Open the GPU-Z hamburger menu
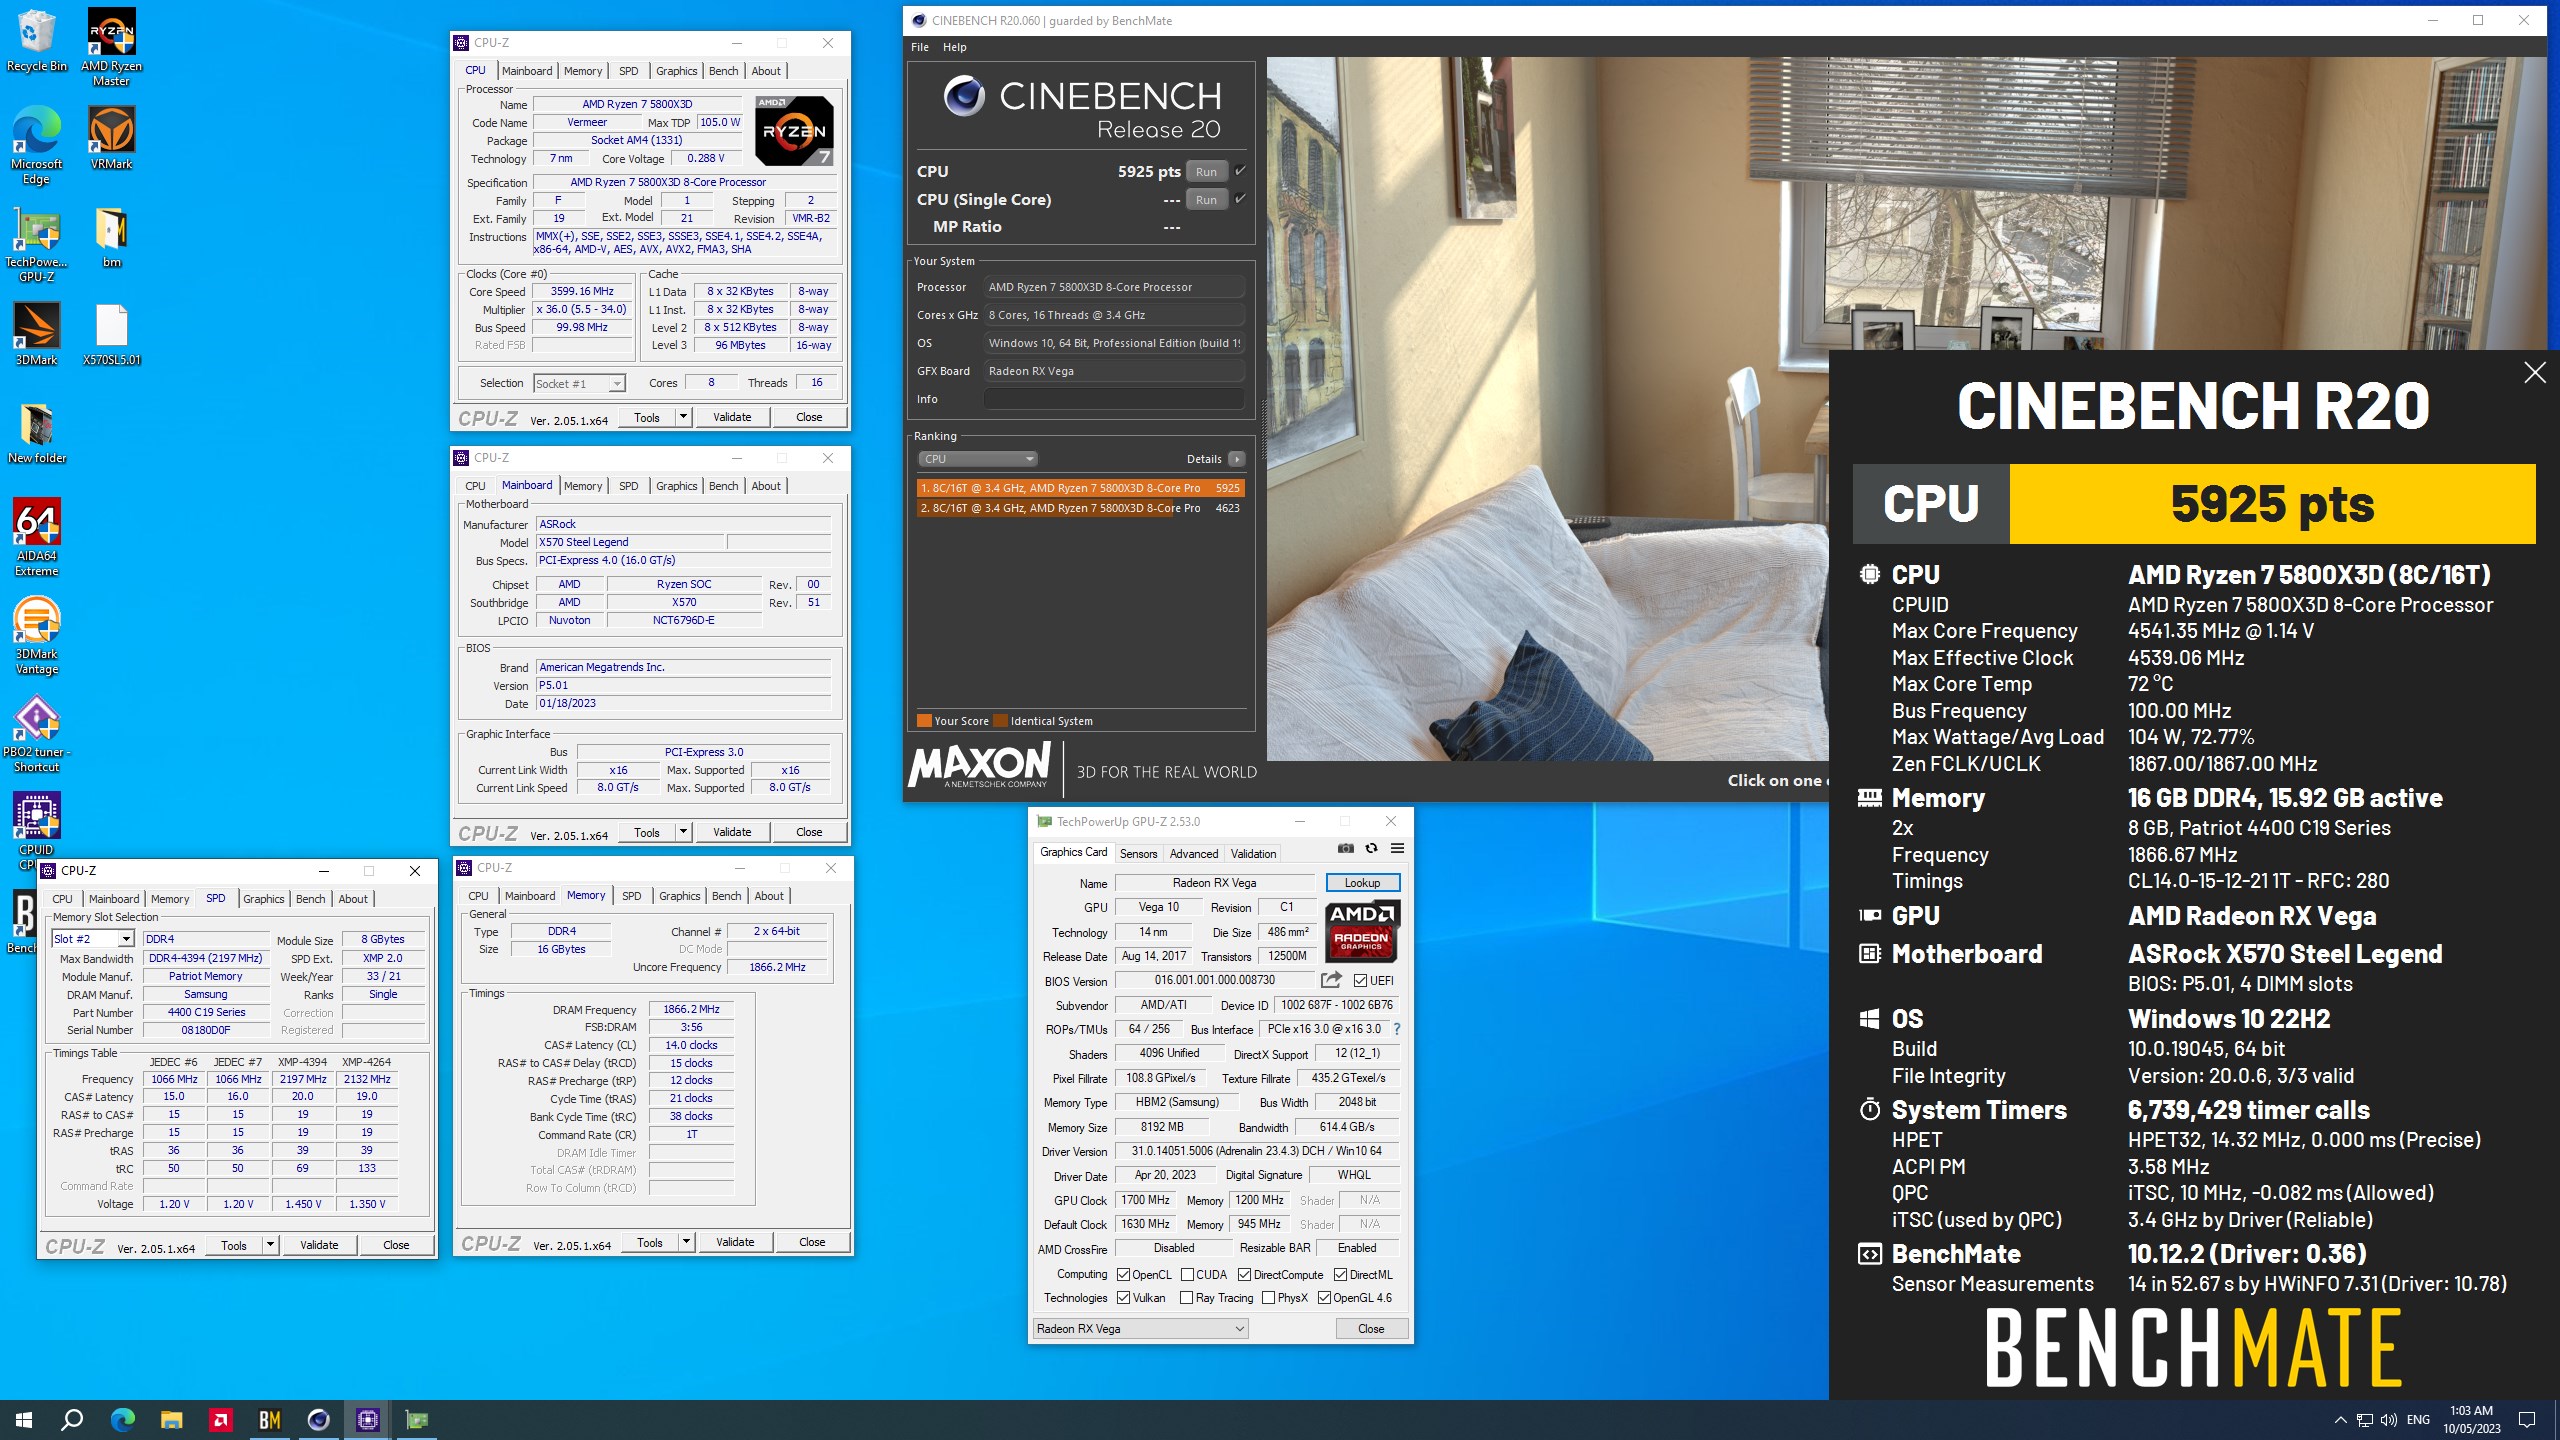Screen dimensions: 2560x1440 (x=1397, y=848)
